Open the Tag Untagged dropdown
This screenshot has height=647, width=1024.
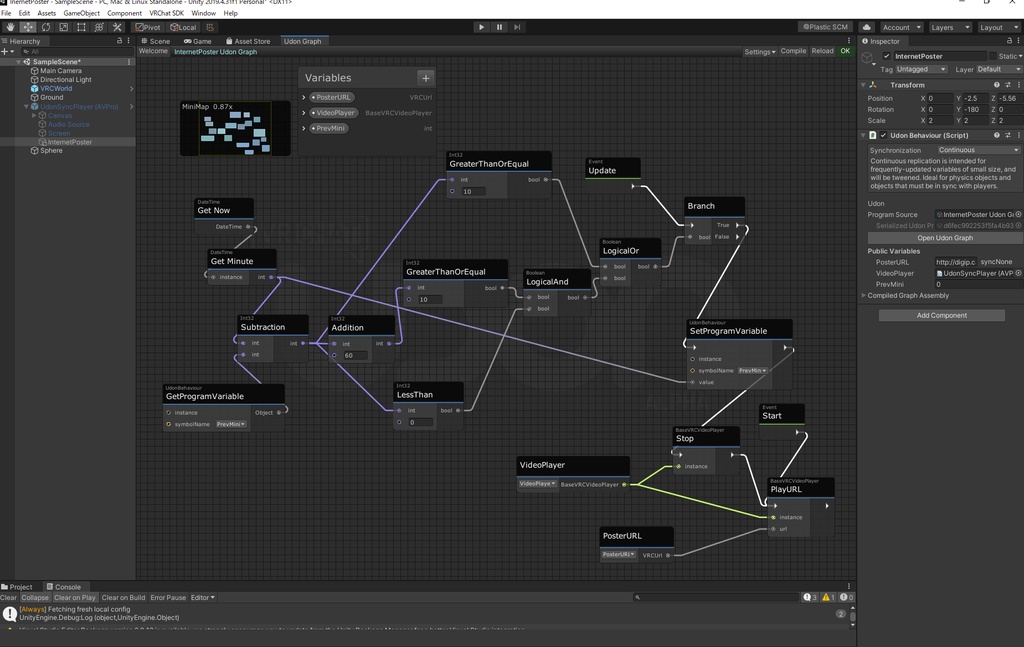tap(922, 69)
